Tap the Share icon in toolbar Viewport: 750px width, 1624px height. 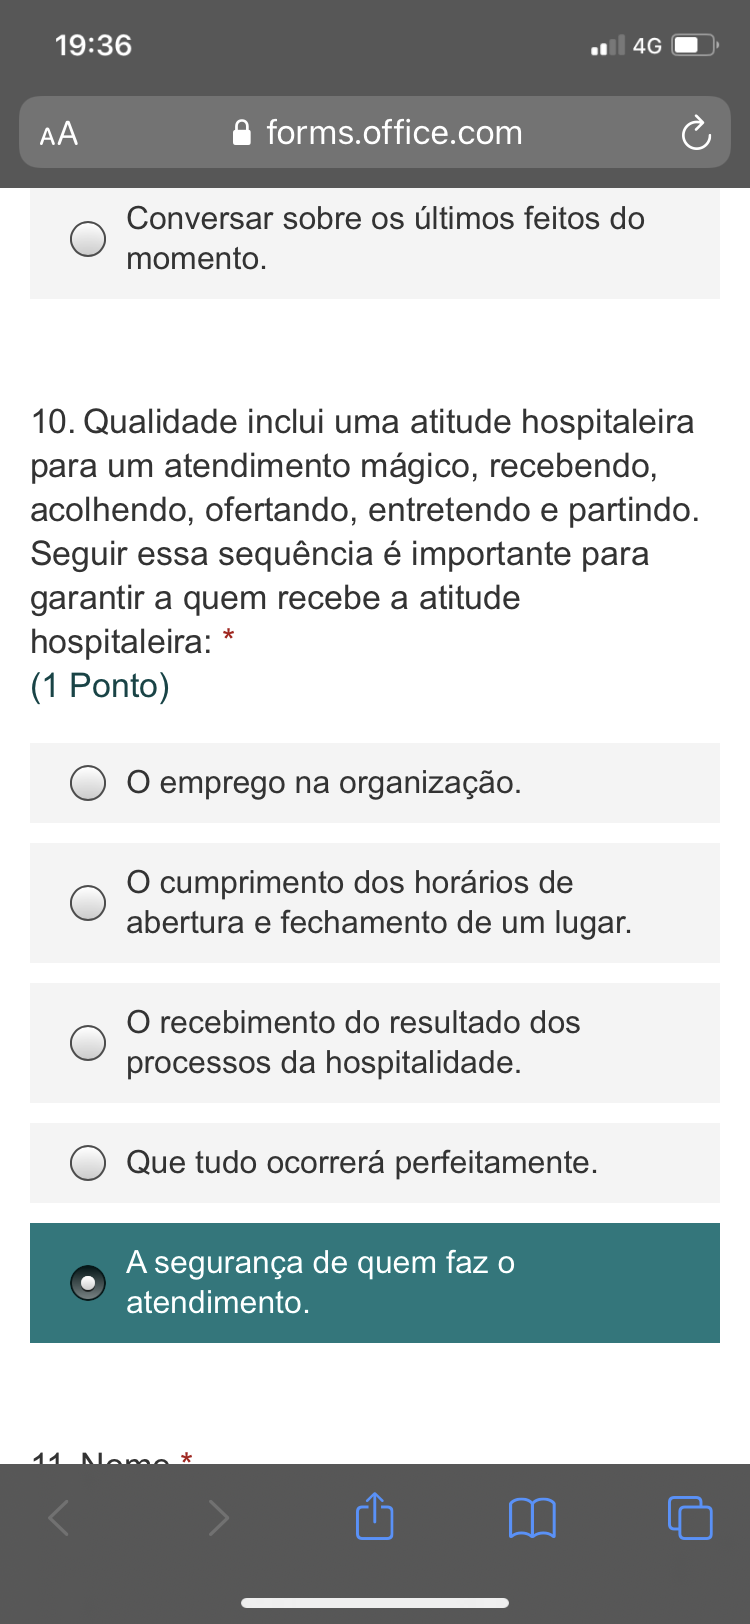(375, 1516)
